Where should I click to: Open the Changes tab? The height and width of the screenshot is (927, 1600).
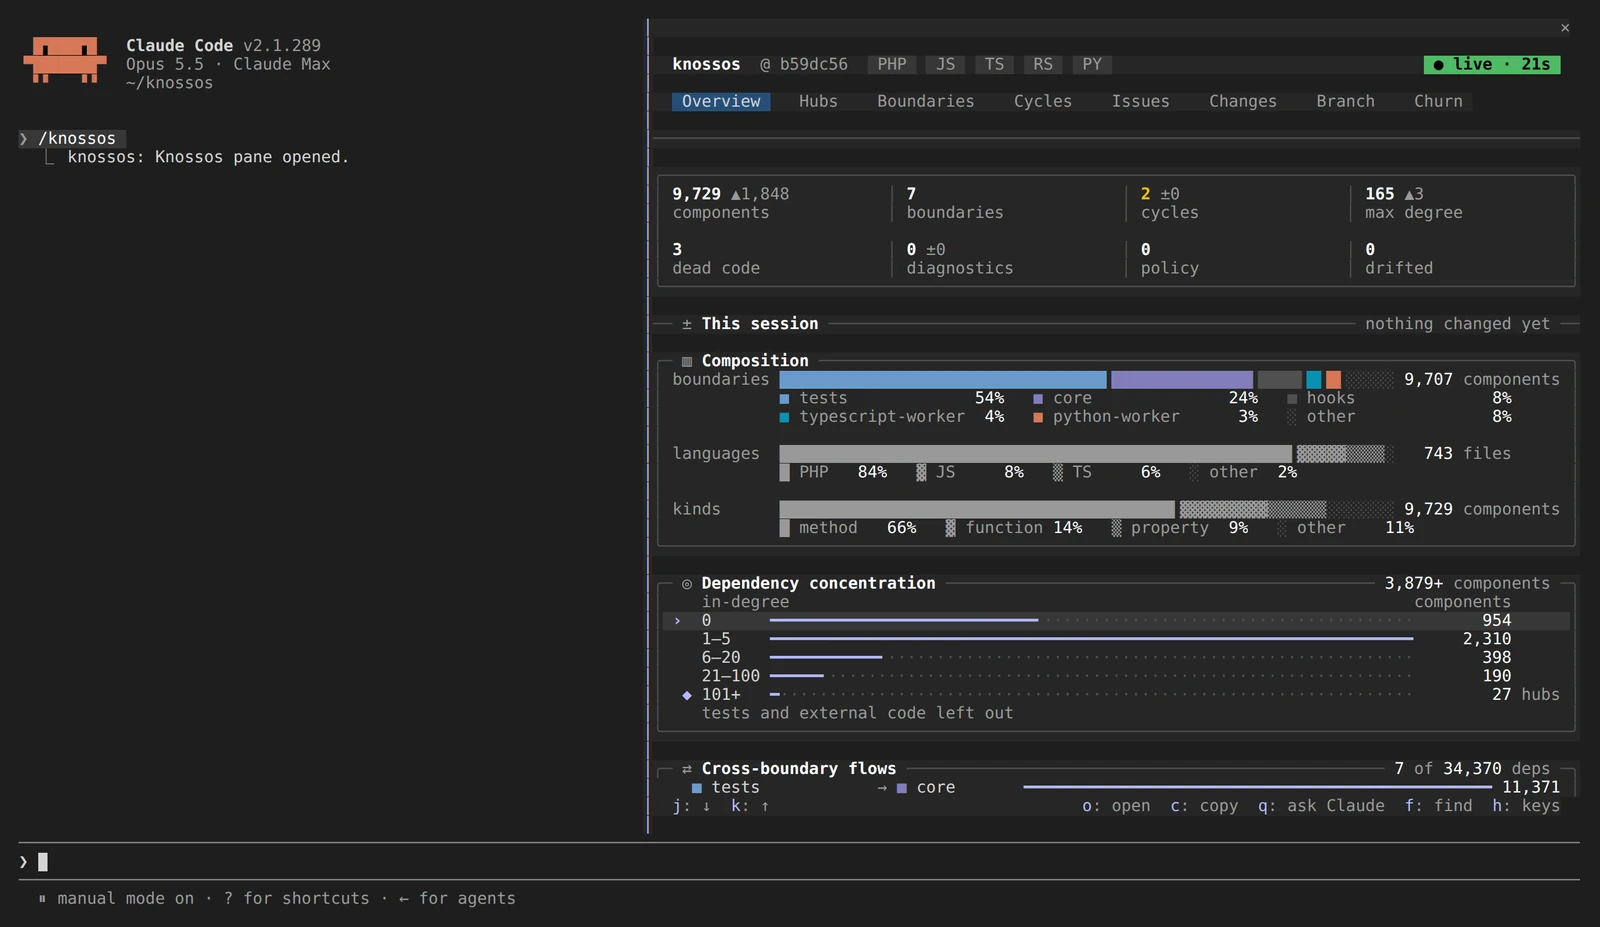pyautogui.click(x=1243, y=101)
